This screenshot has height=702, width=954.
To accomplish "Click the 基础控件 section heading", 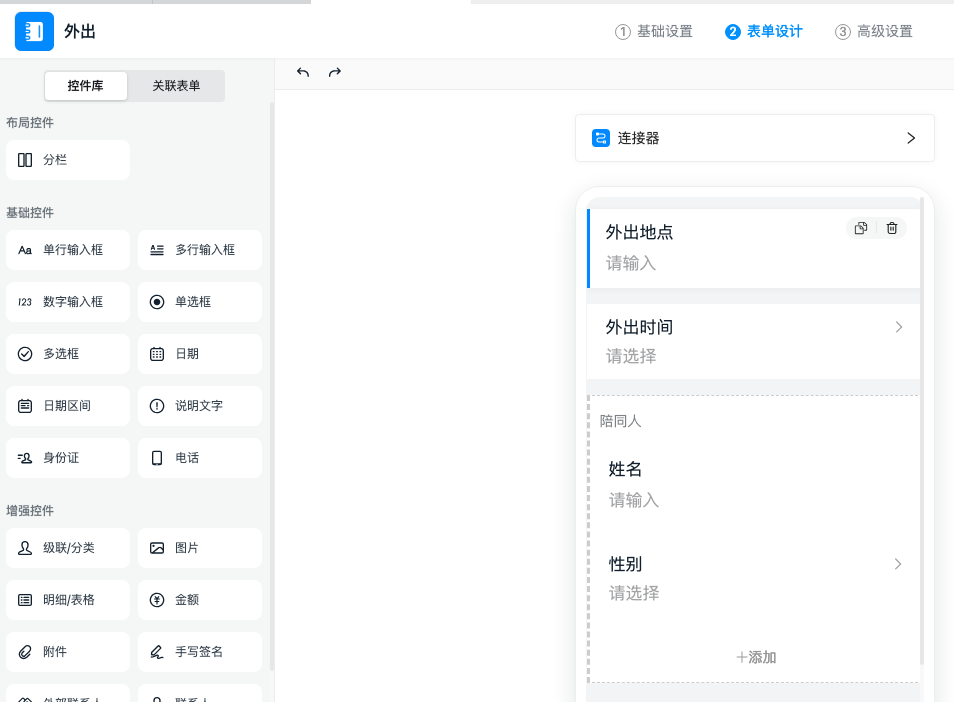I will [30, 213].
